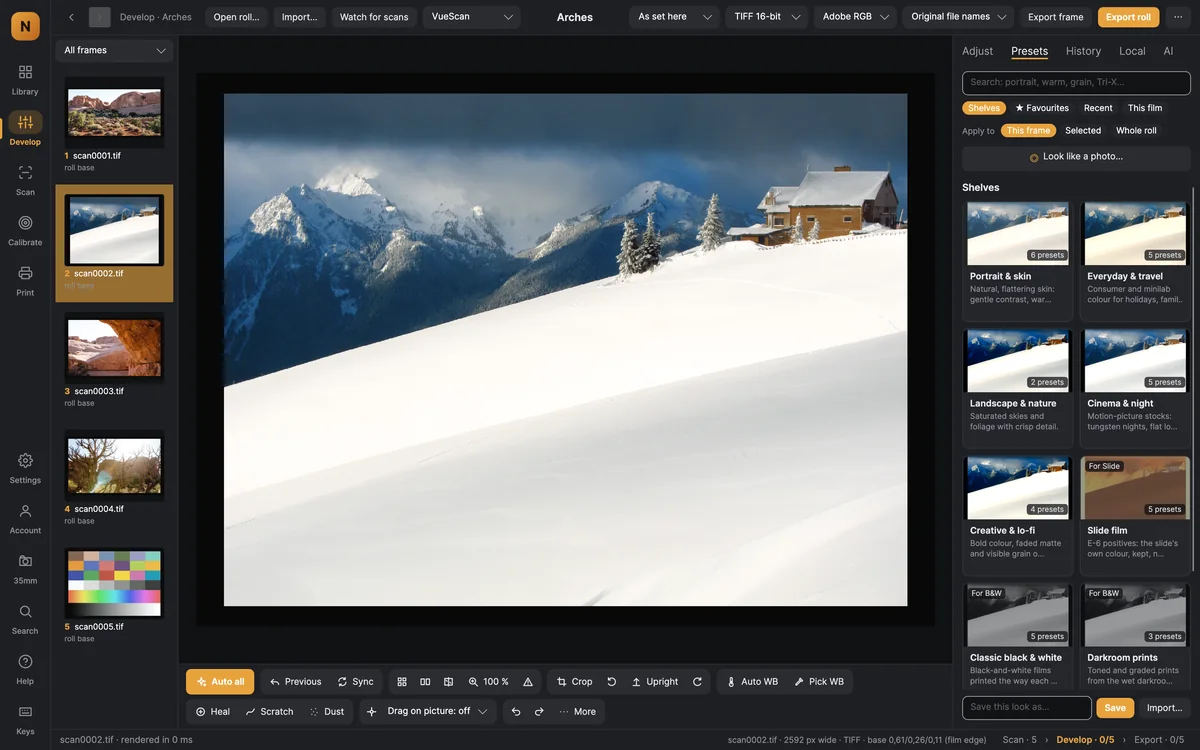Image resolution: width=1200 pixels, height=750 pixels.
Task: Click in the presets search field
Action: click(x=1076, y=82)
